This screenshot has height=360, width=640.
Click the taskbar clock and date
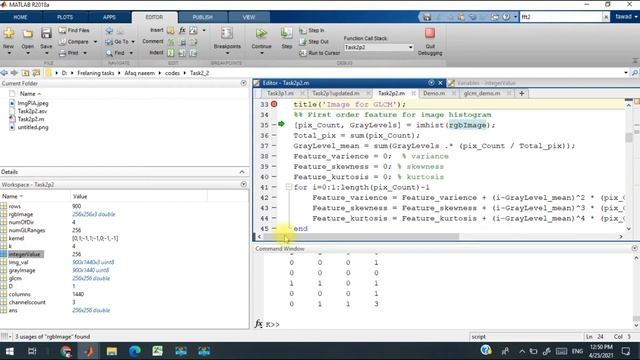(x=601, y=351)
